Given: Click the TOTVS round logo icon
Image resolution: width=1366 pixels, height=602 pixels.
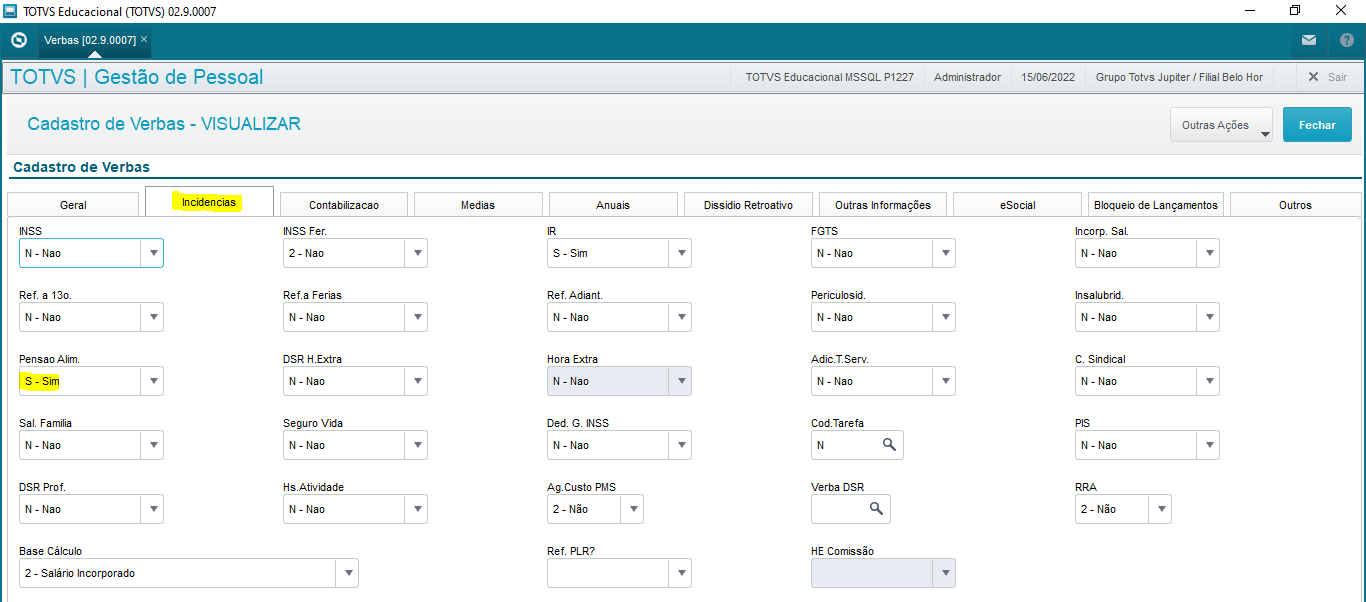Looking at the screenshot, I should (18, 40).
